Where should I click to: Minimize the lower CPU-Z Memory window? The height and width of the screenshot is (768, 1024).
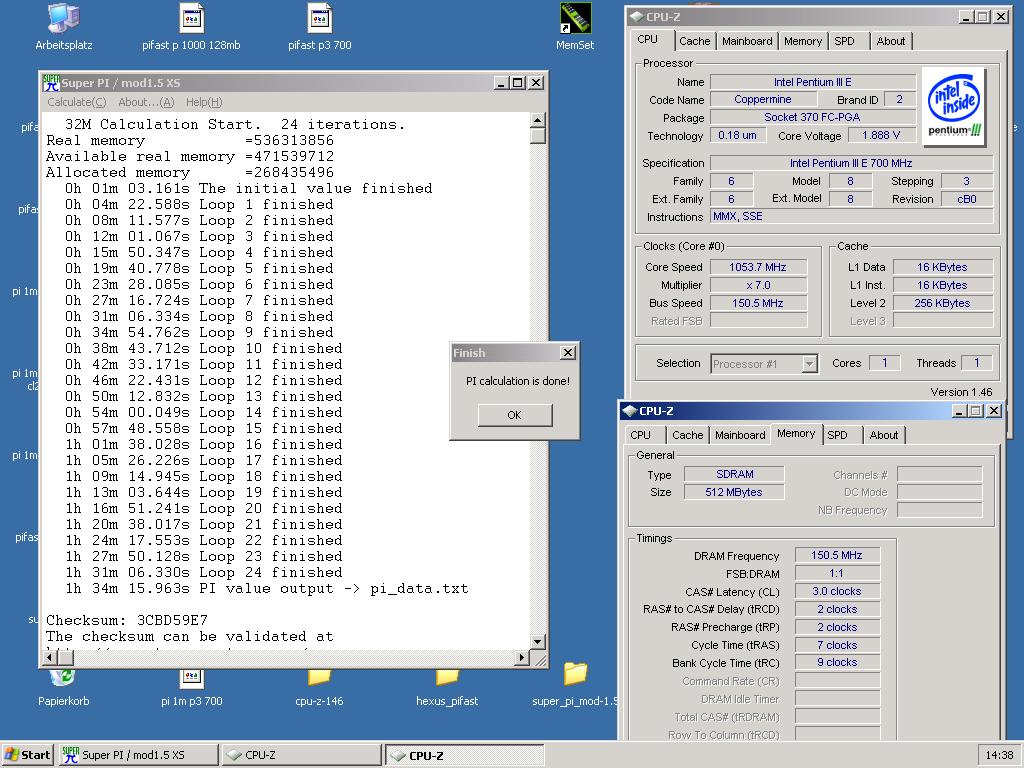(959, 411)
